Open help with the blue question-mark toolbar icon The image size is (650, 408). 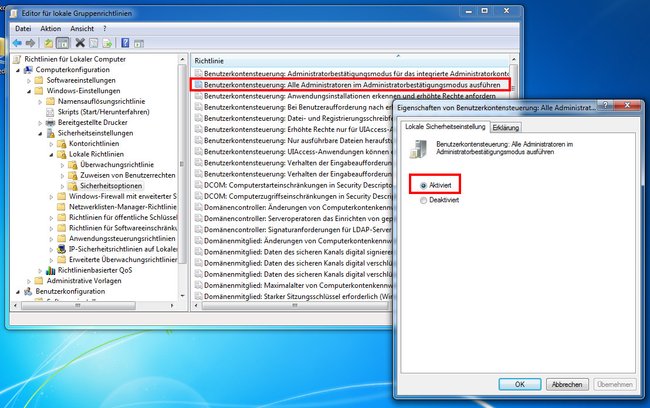pos(125,43)
